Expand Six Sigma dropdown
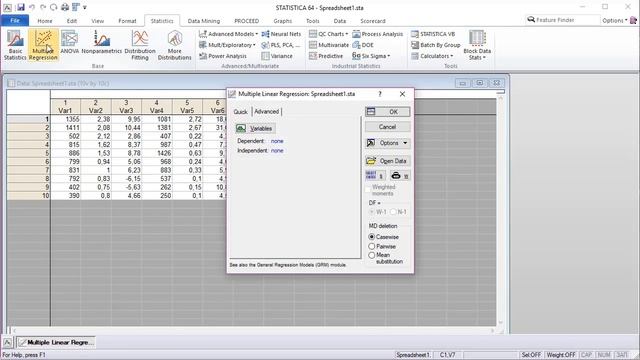Screen dimensions: 640x360 pos(371,56)
